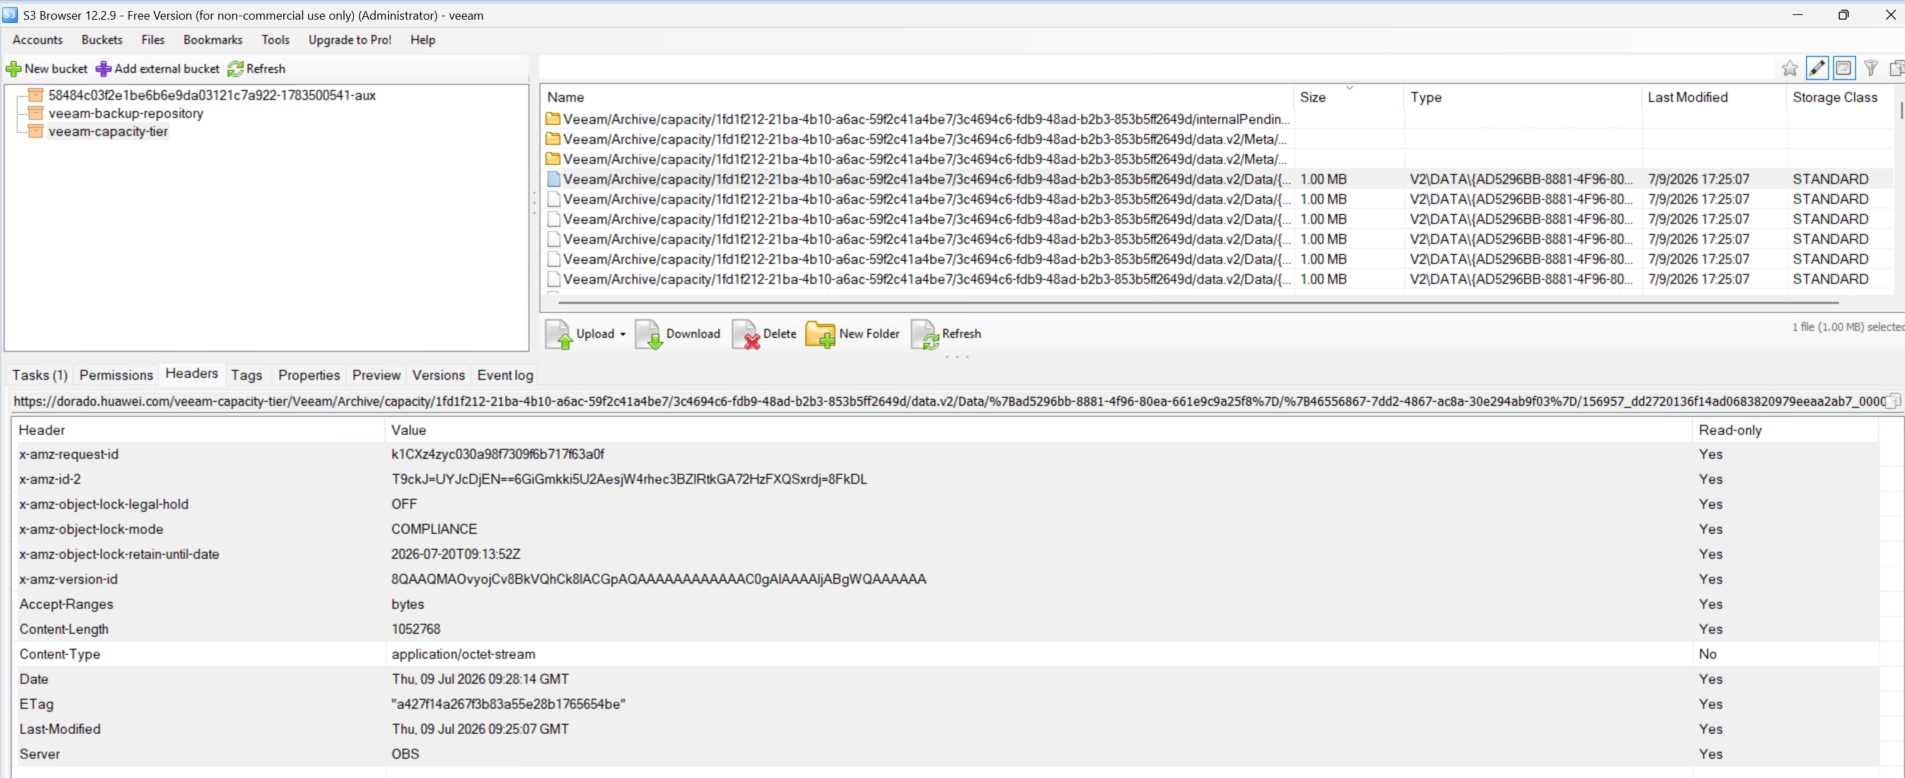Open the Files menu
This screenshot has height=778, width=1905.
[153, 40]
